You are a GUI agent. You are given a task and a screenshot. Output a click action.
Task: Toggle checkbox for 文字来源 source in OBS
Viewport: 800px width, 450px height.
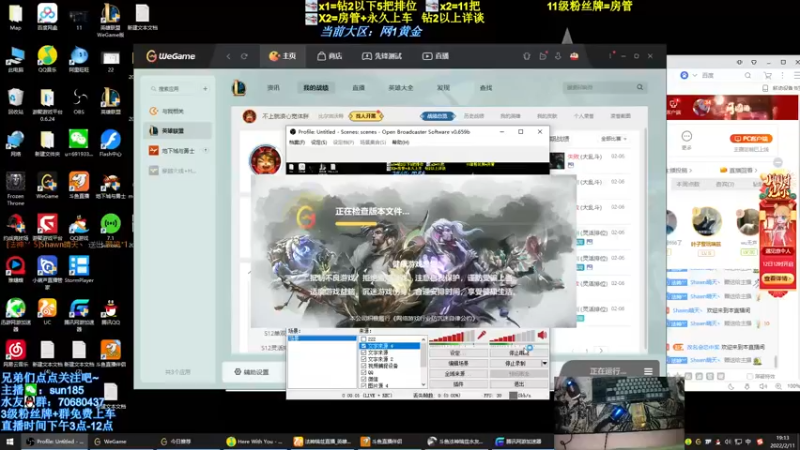point(363,352)
